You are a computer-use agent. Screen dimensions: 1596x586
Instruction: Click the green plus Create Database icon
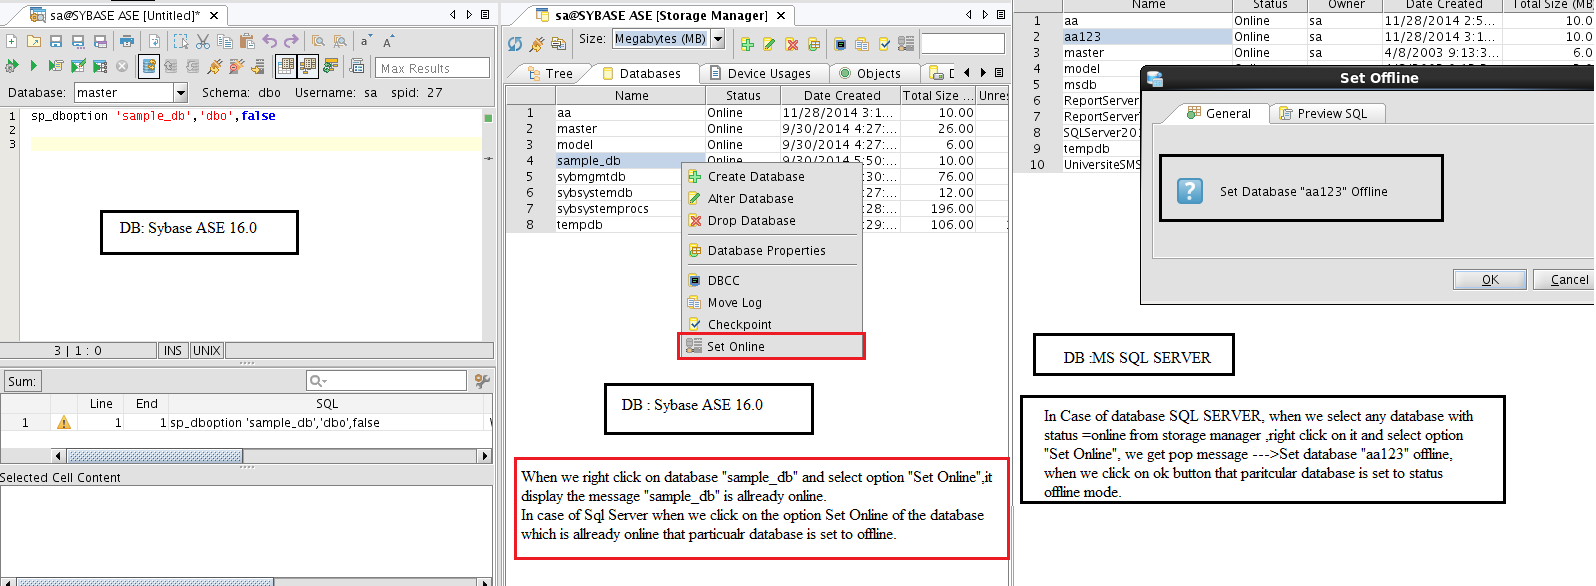tap(747, 44)
